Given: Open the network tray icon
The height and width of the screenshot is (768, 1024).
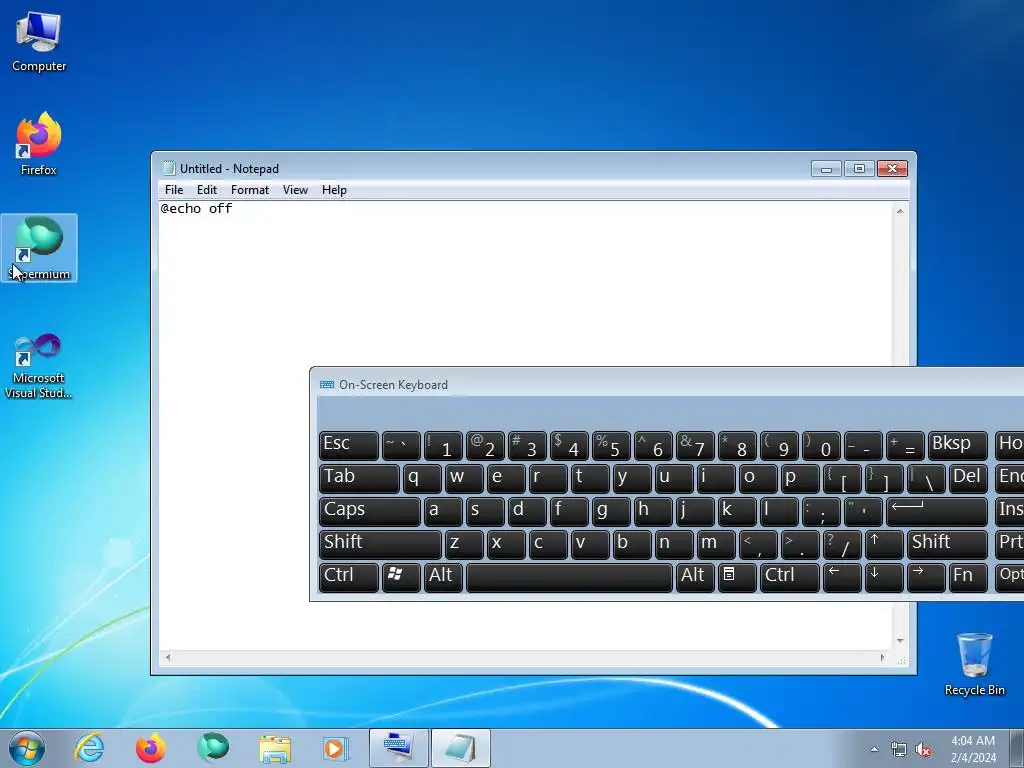Looking at the screenshot, I should coord(899,749).
